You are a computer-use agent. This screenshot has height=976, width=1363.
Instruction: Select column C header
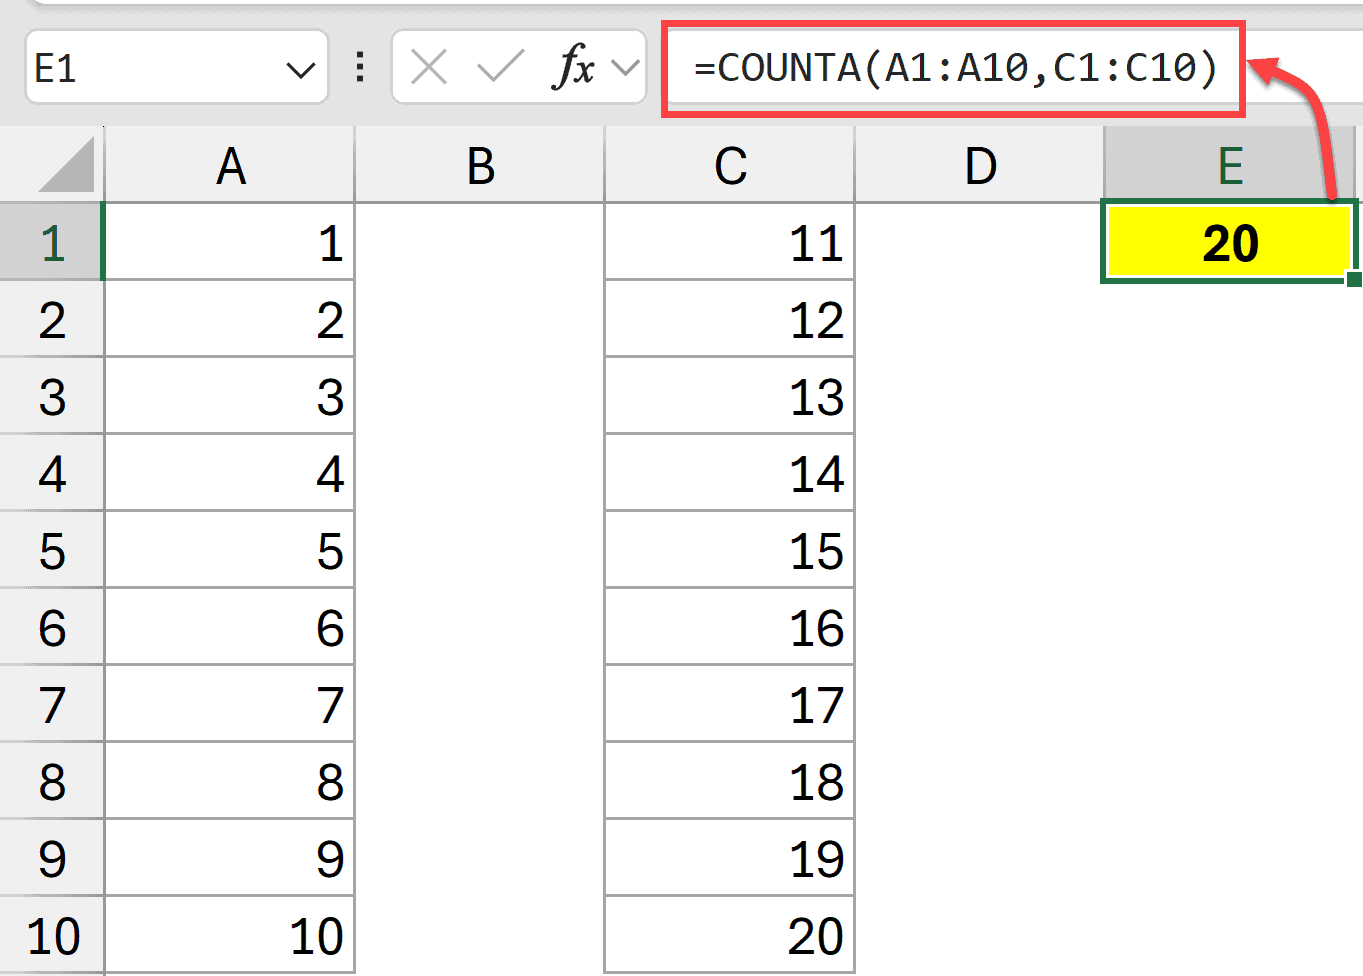pyautogui.click(x=729, y=164)
